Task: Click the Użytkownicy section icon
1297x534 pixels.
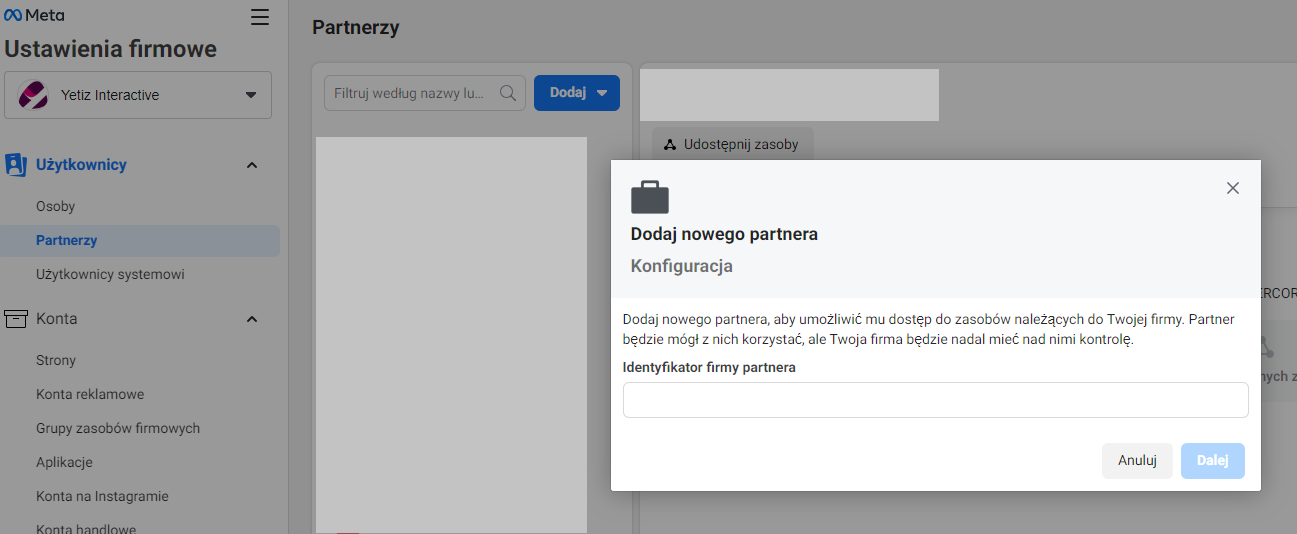Action: [x=15, y=165]
